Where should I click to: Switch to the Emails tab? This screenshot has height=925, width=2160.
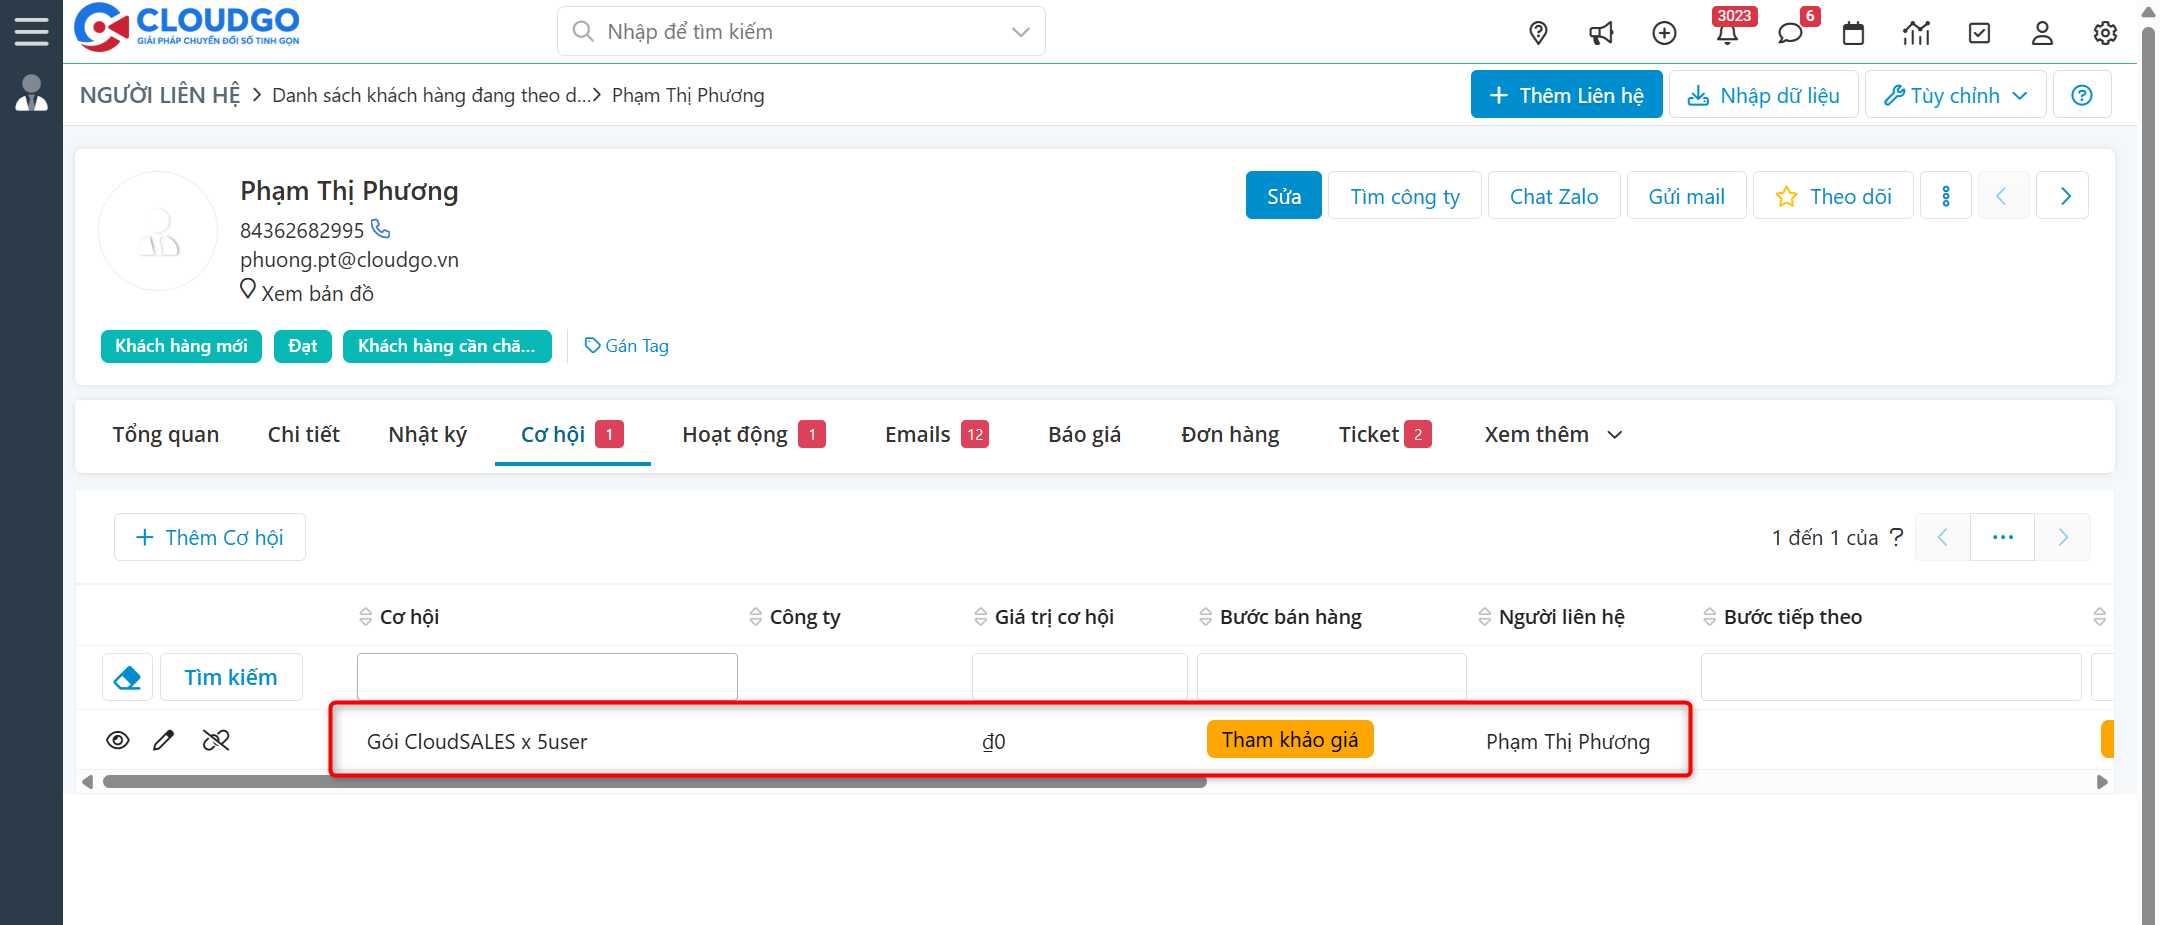[x=917, y=435]
